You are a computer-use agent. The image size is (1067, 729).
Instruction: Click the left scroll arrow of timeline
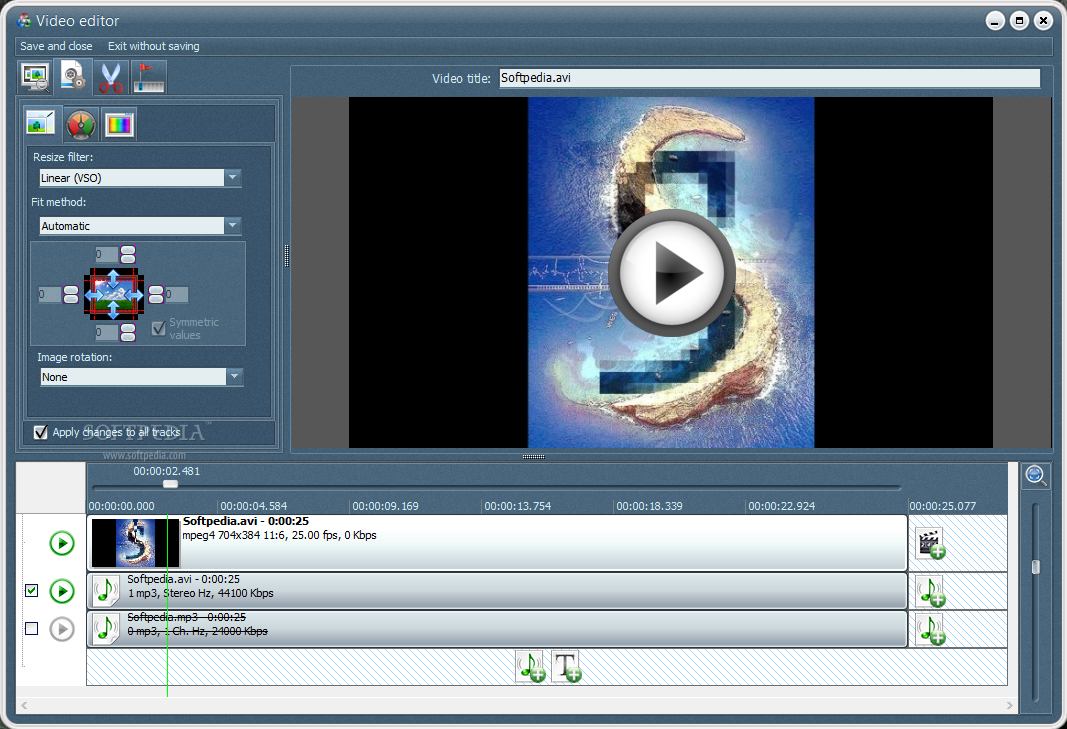coord(24,705)
